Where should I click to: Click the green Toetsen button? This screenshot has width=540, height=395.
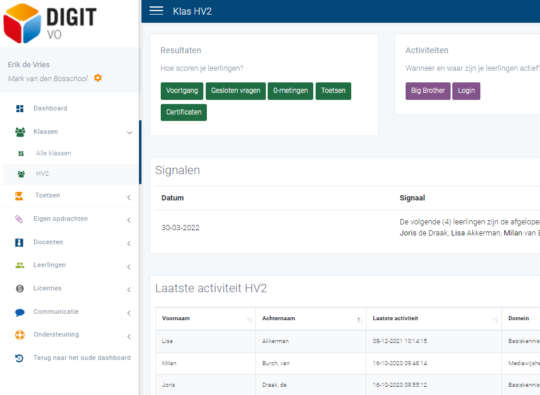point(333,91)
